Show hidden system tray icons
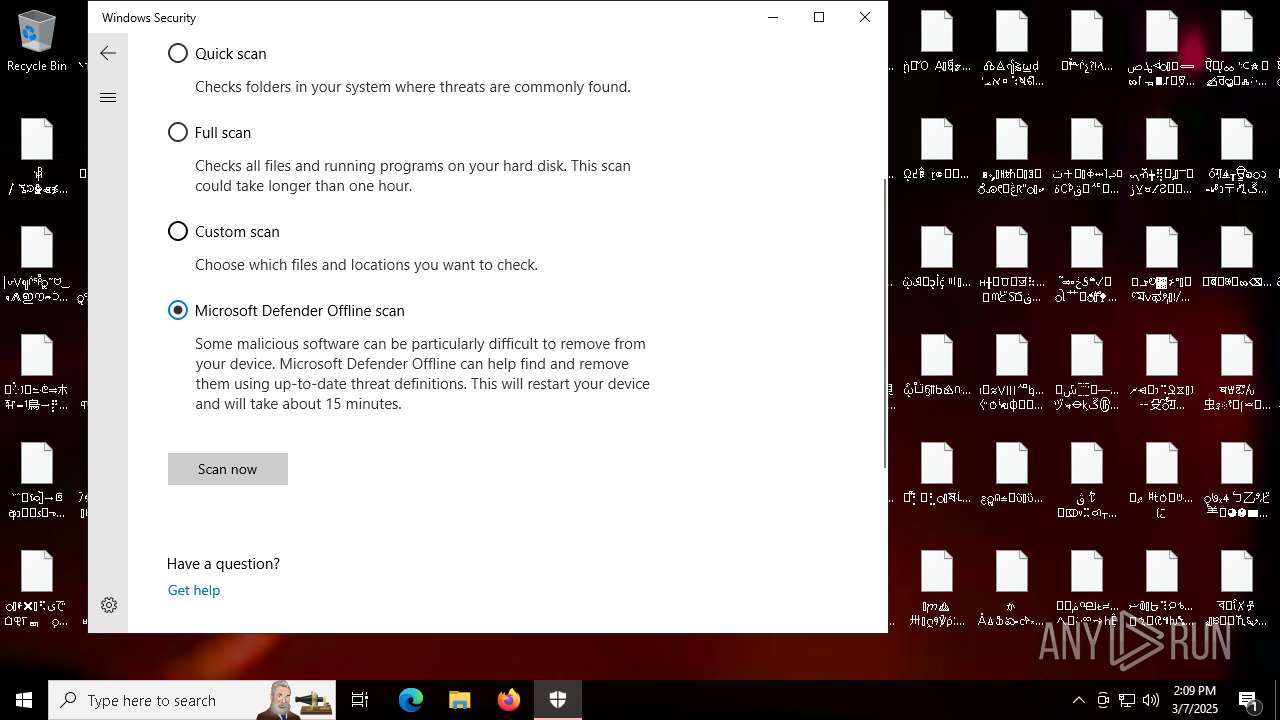 pyautogui.click(x=1078, y=700)
